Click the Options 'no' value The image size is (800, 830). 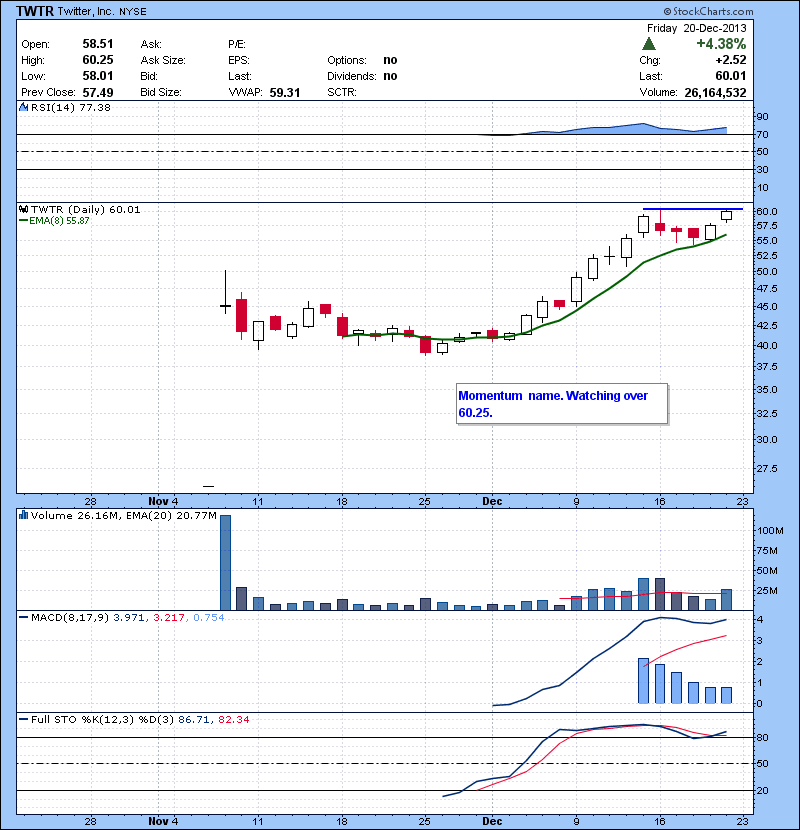pyautogui.click(x=390, y=60)
